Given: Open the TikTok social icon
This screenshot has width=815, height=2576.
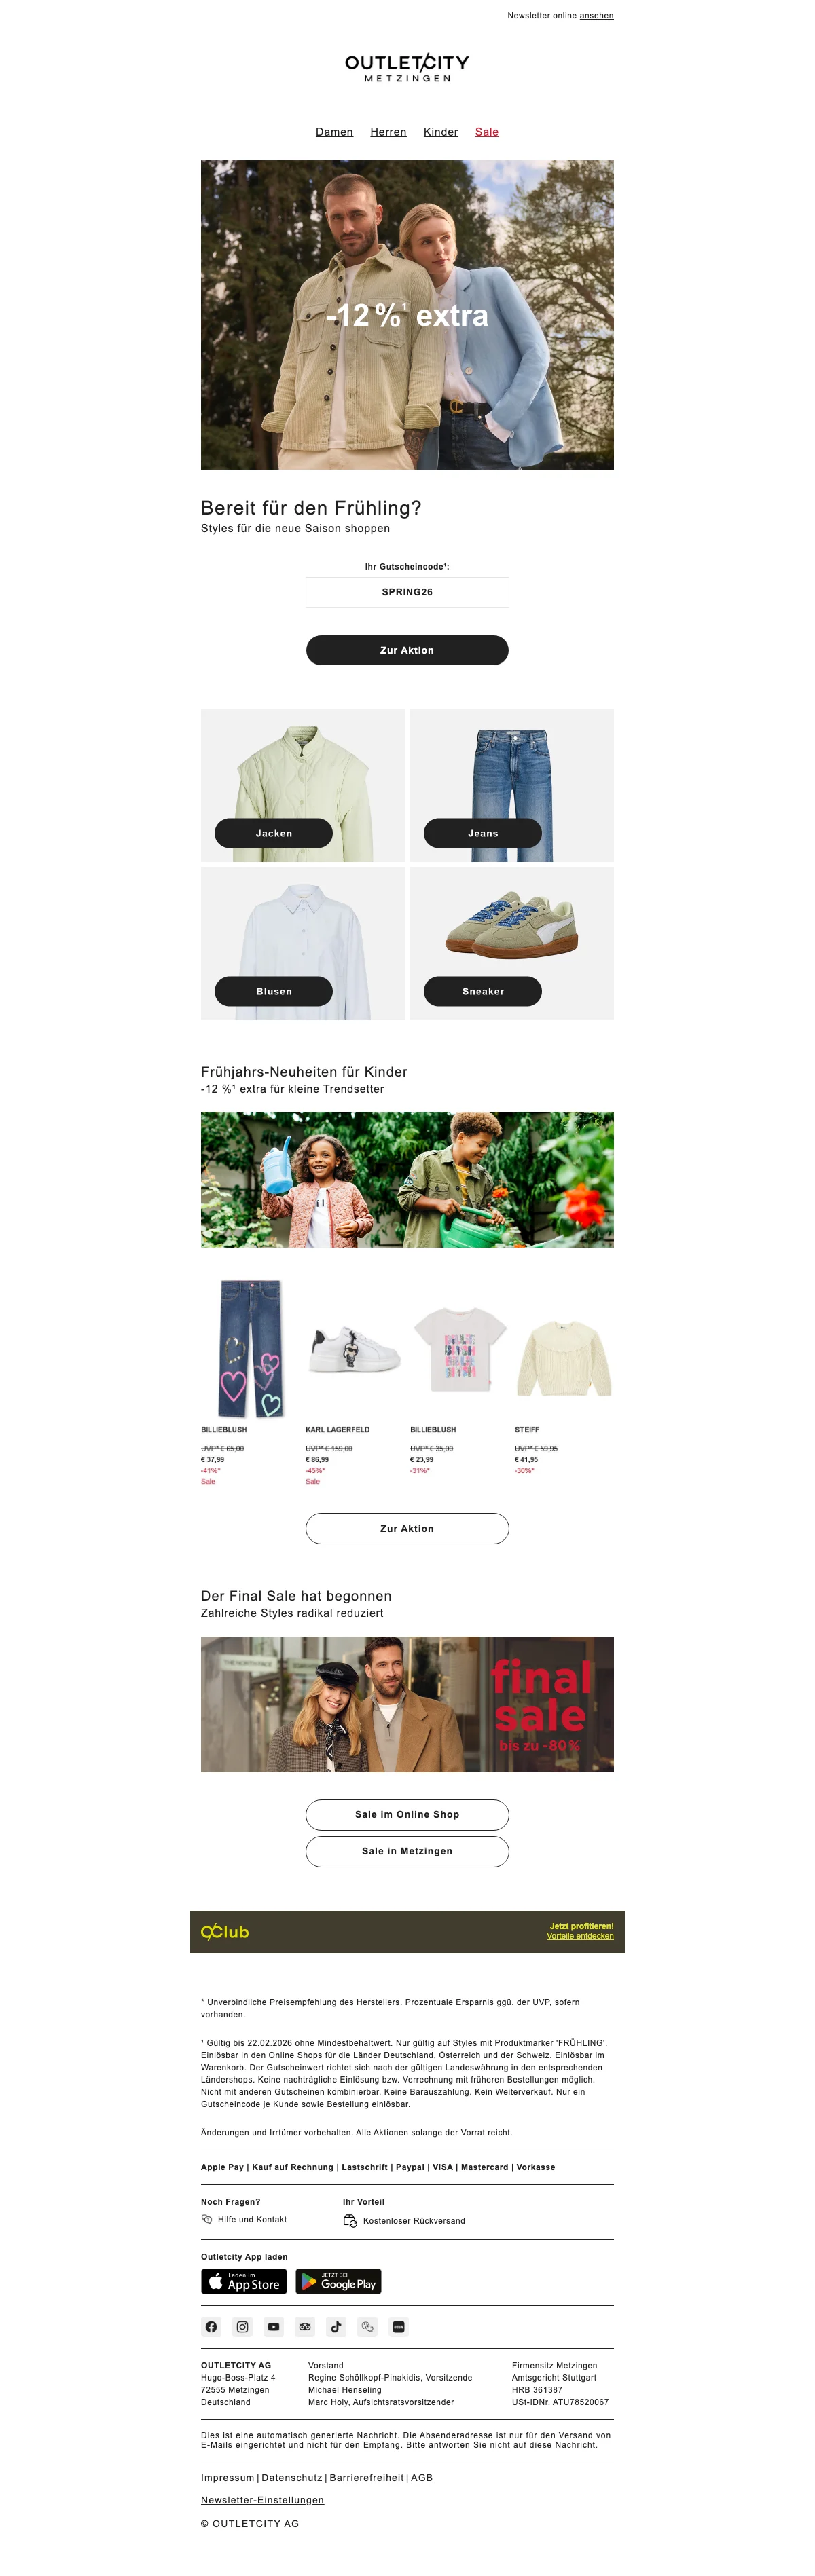Looking at the screenshot, I should [x=336, y=2327].
